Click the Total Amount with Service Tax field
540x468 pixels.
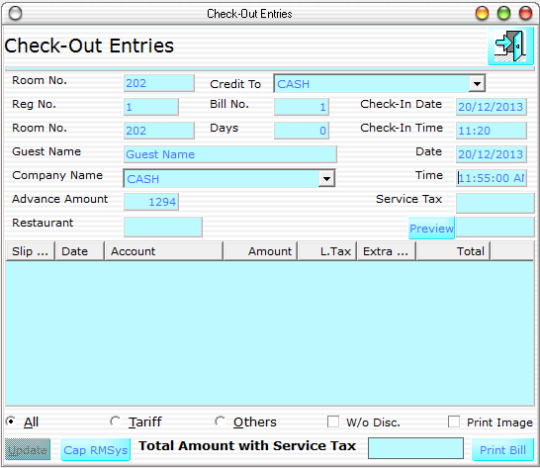tap(416, 448)
